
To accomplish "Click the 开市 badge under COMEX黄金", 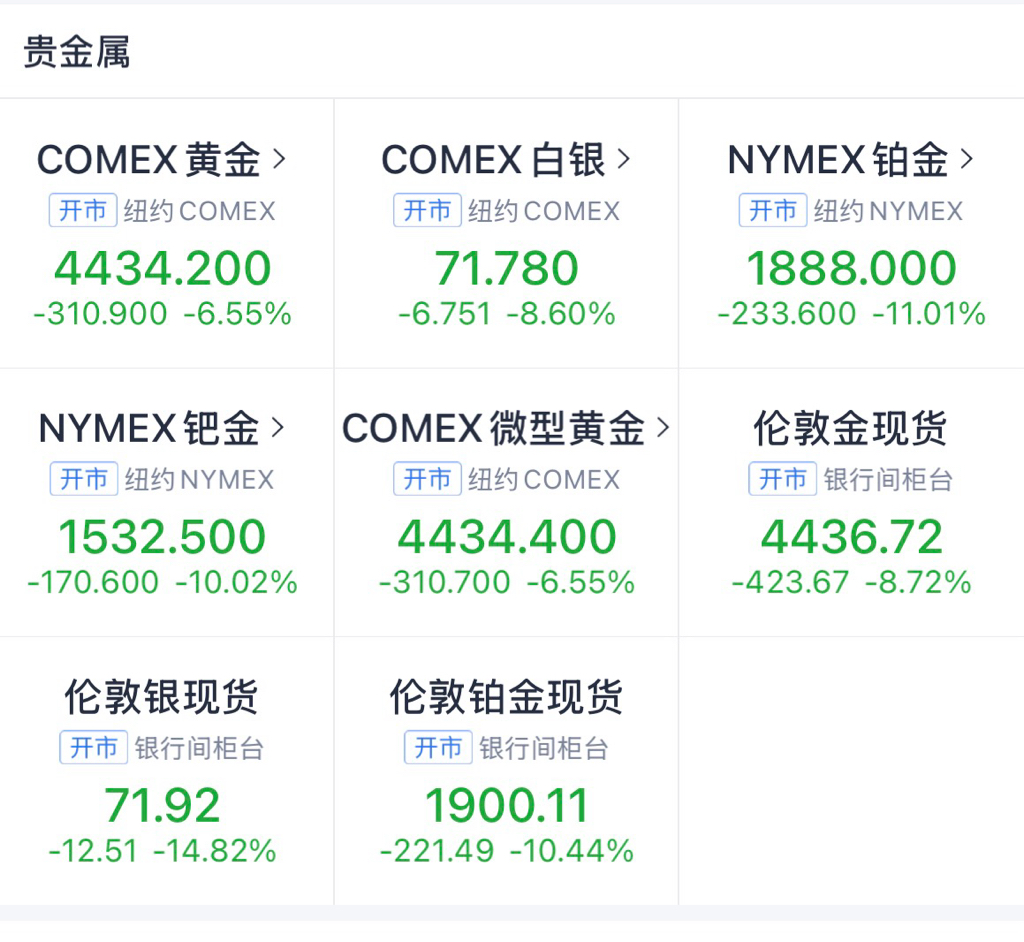I will [83, 210].
